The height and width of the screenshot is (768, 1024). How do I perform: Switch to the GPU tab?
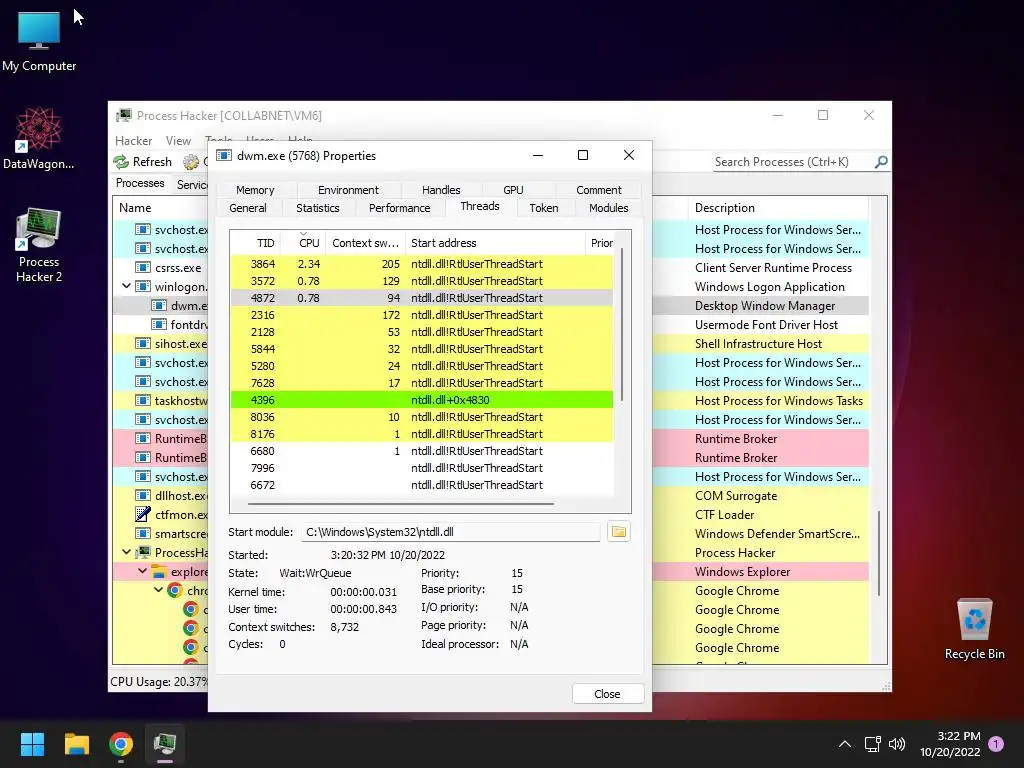coord(513,190)
